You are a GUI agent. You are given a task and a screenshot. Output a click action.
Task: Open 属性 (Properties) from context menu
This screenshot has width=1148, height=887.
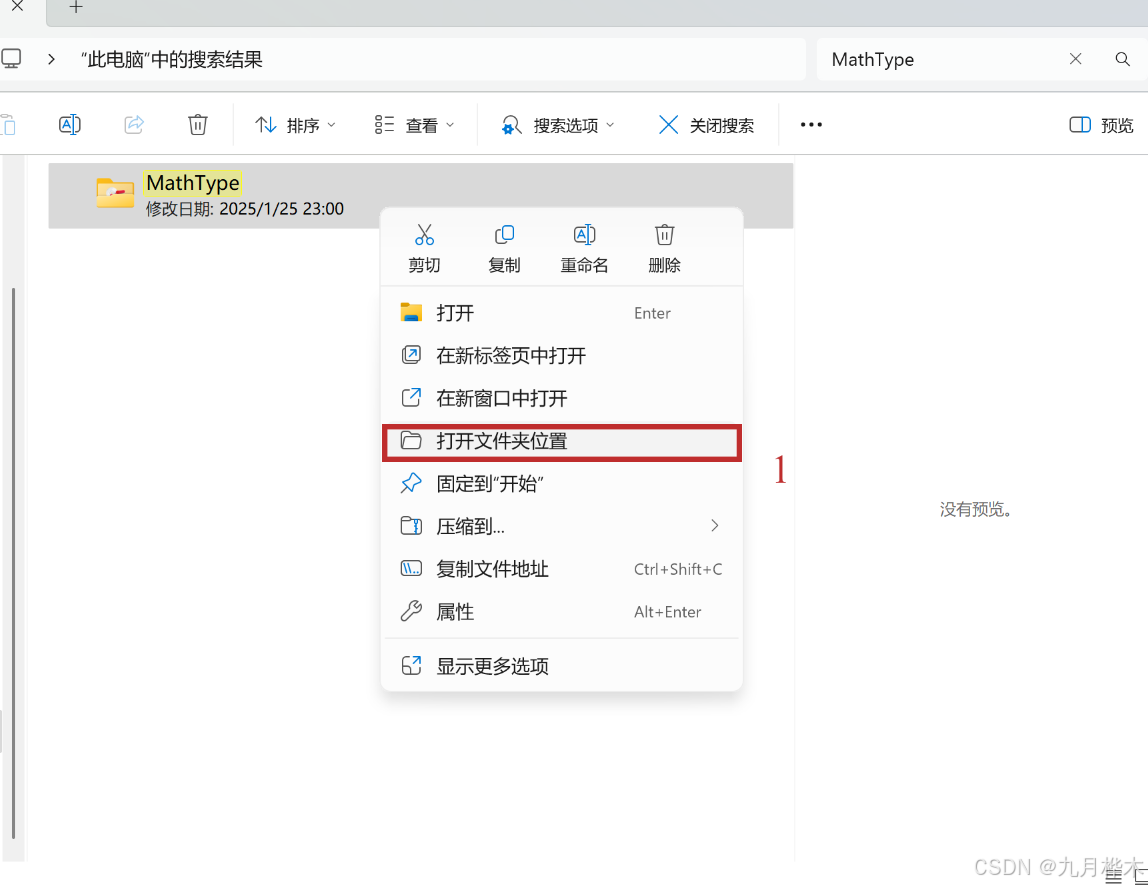point(562,612)
